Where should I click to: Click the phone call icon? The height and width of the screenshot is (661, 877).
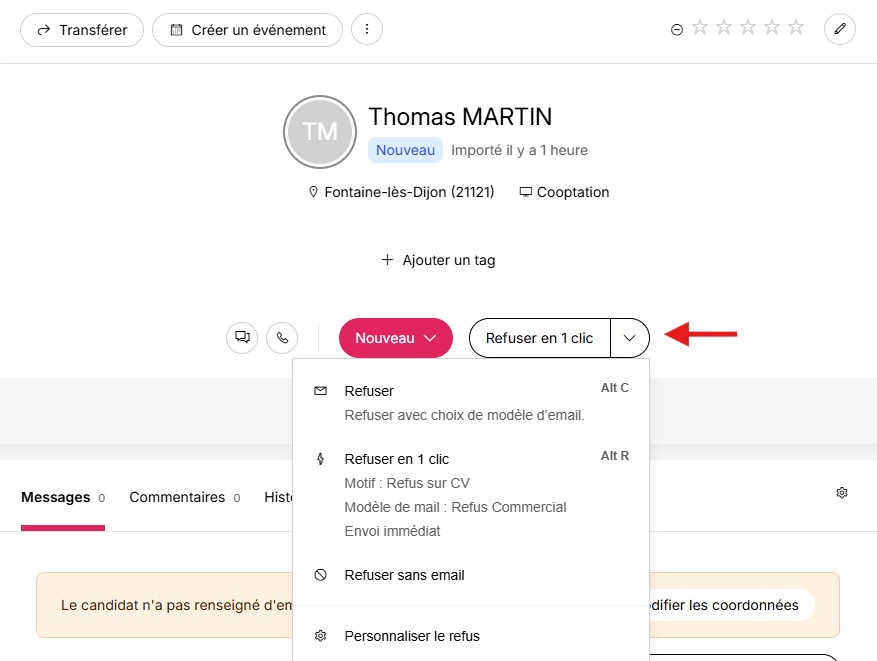tap(282, 338)
